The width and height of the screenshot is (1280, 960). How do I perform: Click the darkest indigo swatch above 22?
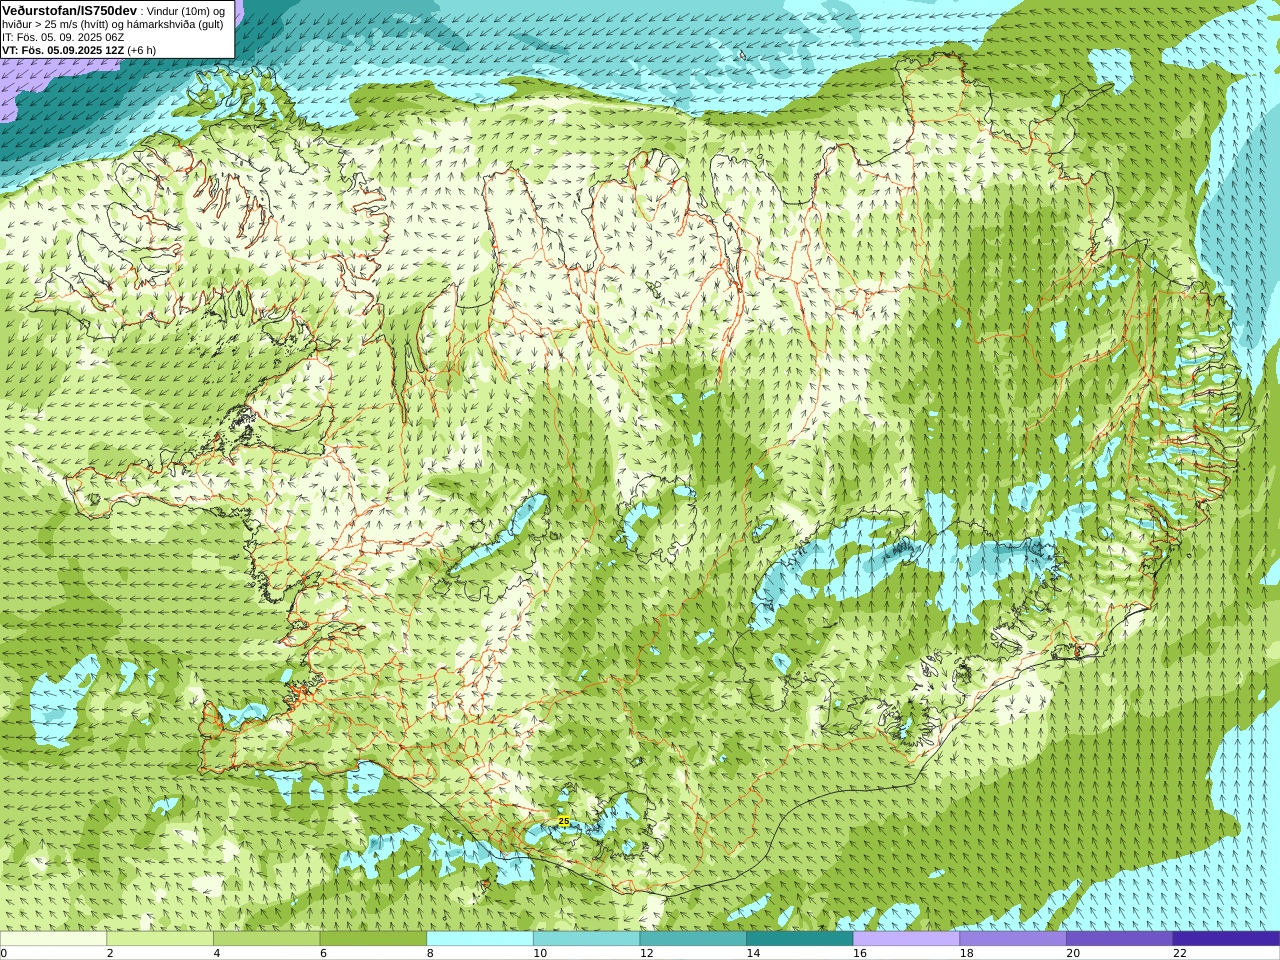(x=1226, y=939)
